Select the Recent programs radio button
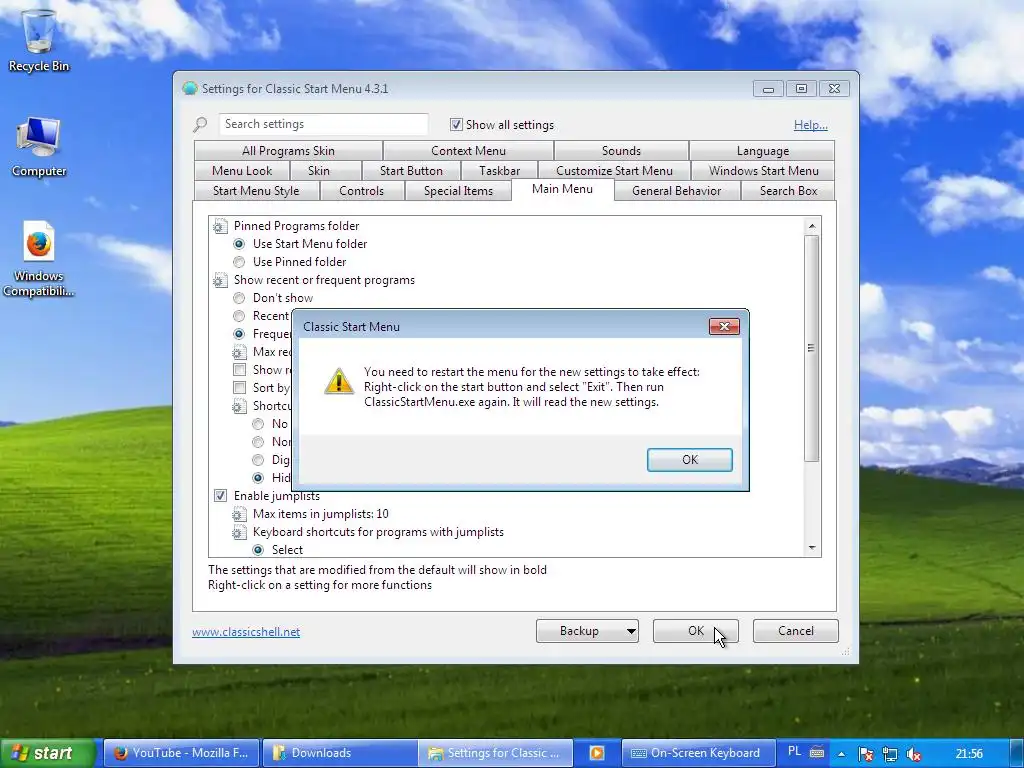This screenshot has width=1024, height=768. pyautogui.click(x=239, y=316)
